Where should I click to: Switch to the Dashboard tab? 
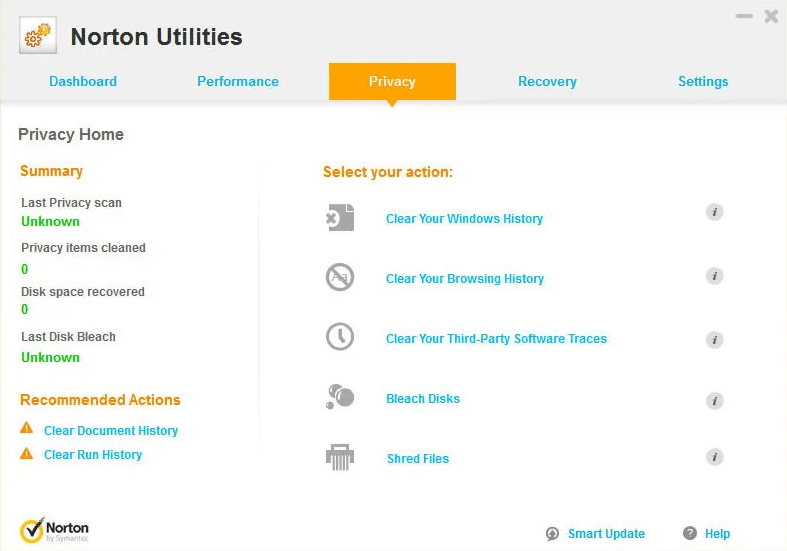pos(83,81)
